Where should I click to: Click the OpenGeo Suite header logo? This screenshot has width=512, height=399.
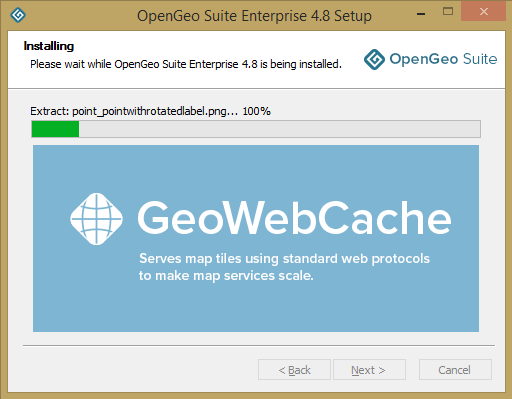[x=430, y=59]
